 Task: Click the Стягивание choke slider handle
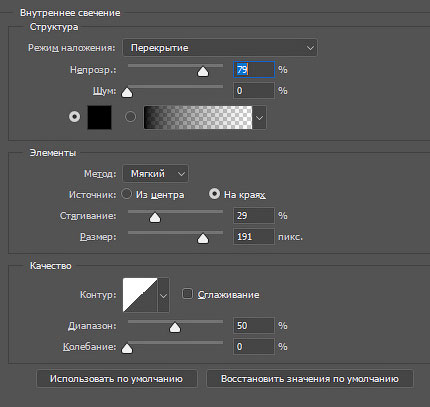point(155,217)
